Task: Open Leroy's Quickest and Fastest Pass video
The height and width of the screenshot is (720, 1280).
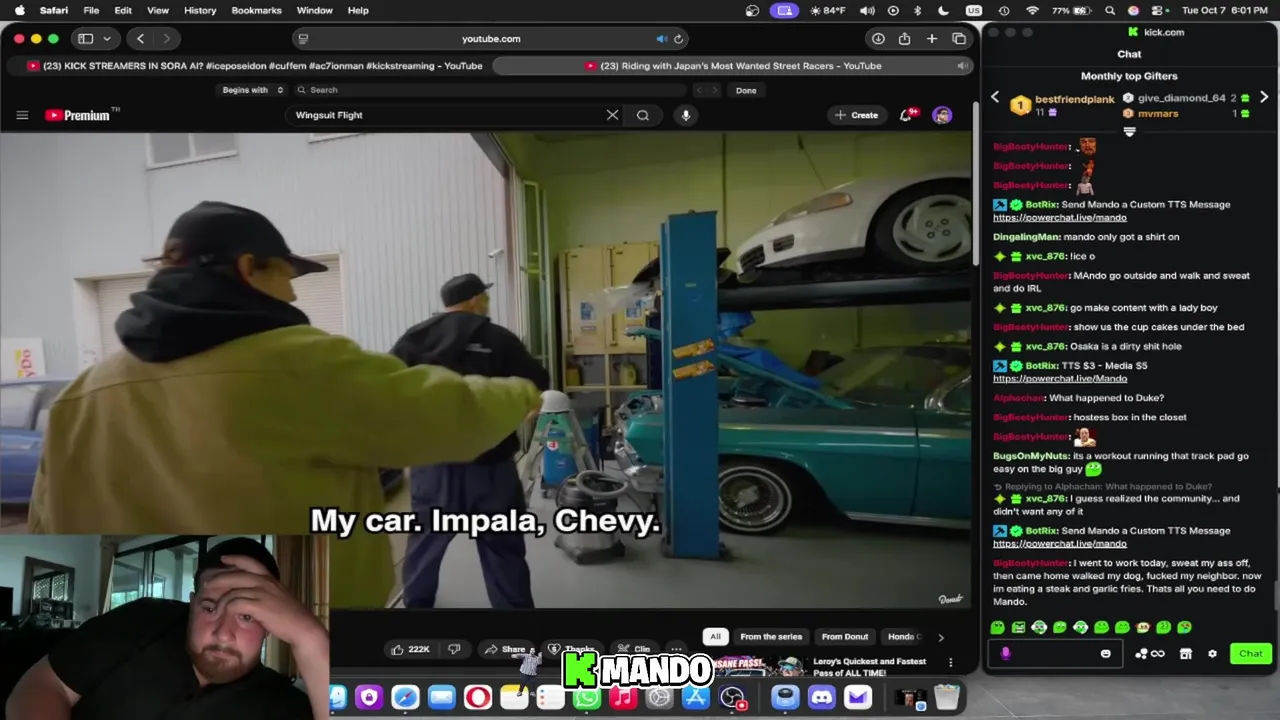Action: pos(868,667)
